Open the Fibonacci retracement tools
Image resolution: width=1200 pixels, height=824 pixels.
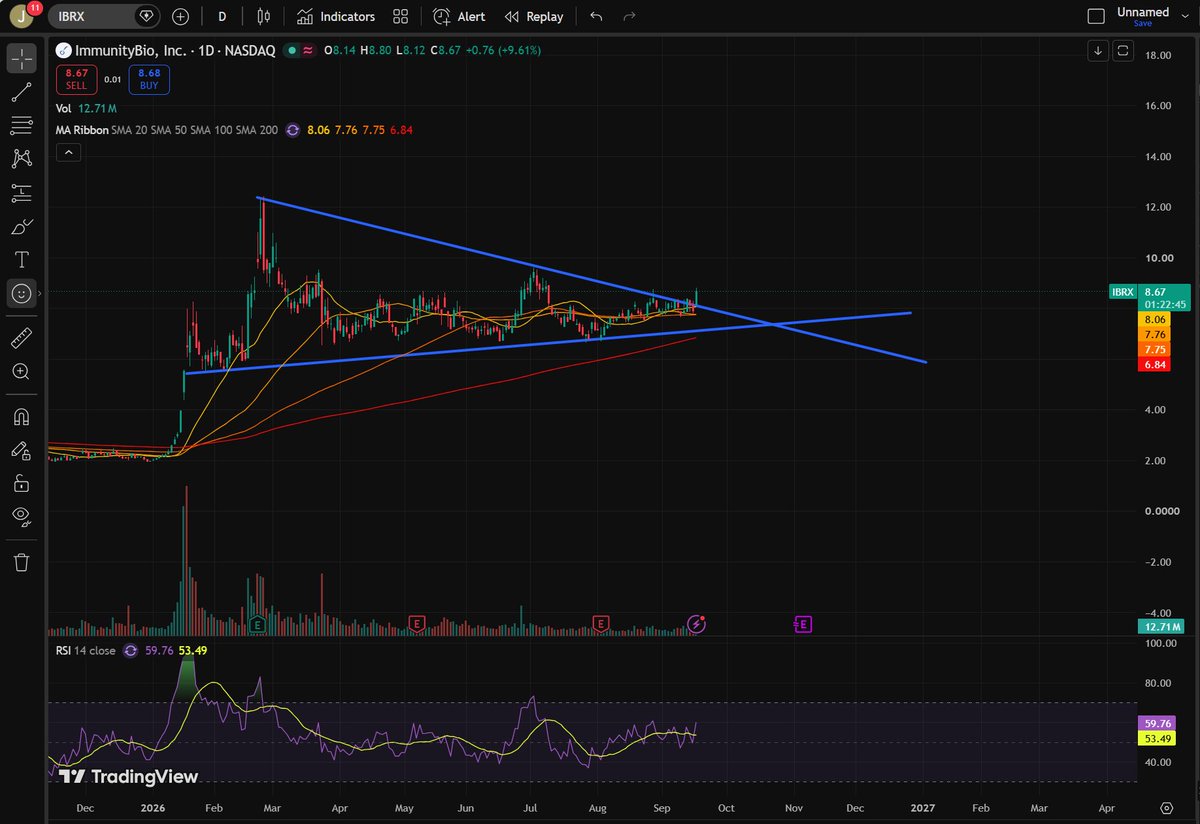click(22, 126)
